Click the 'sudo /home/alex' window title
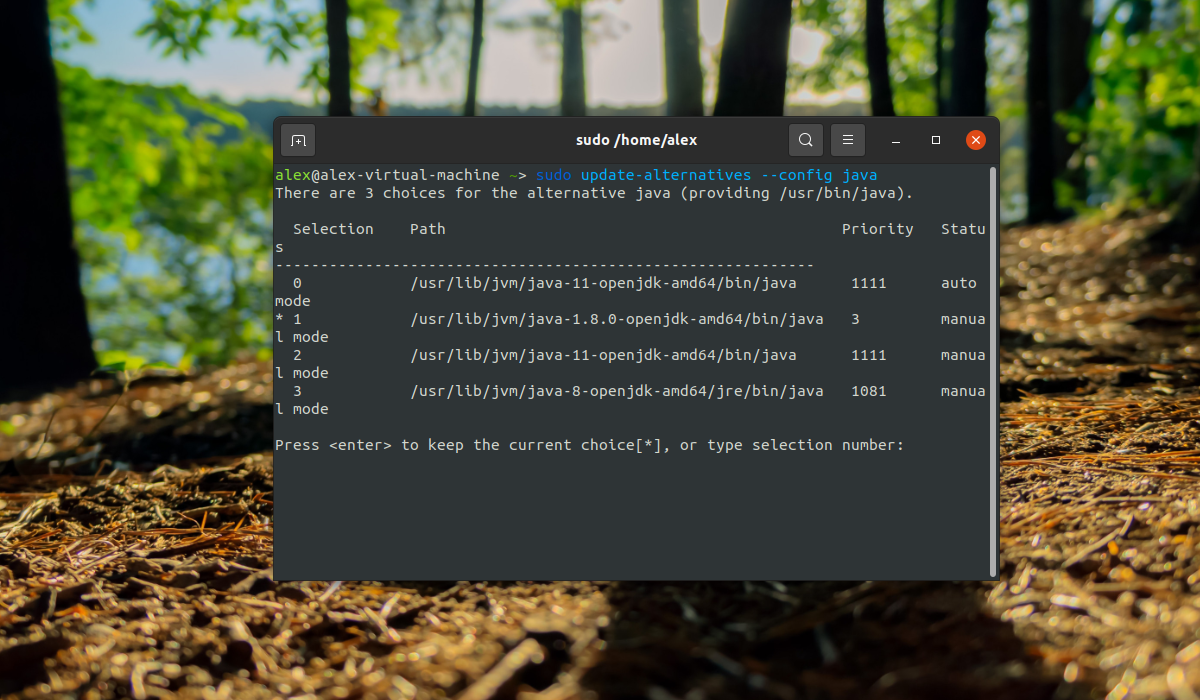The height and width of the screenshot is (700, 1200). 636,141
